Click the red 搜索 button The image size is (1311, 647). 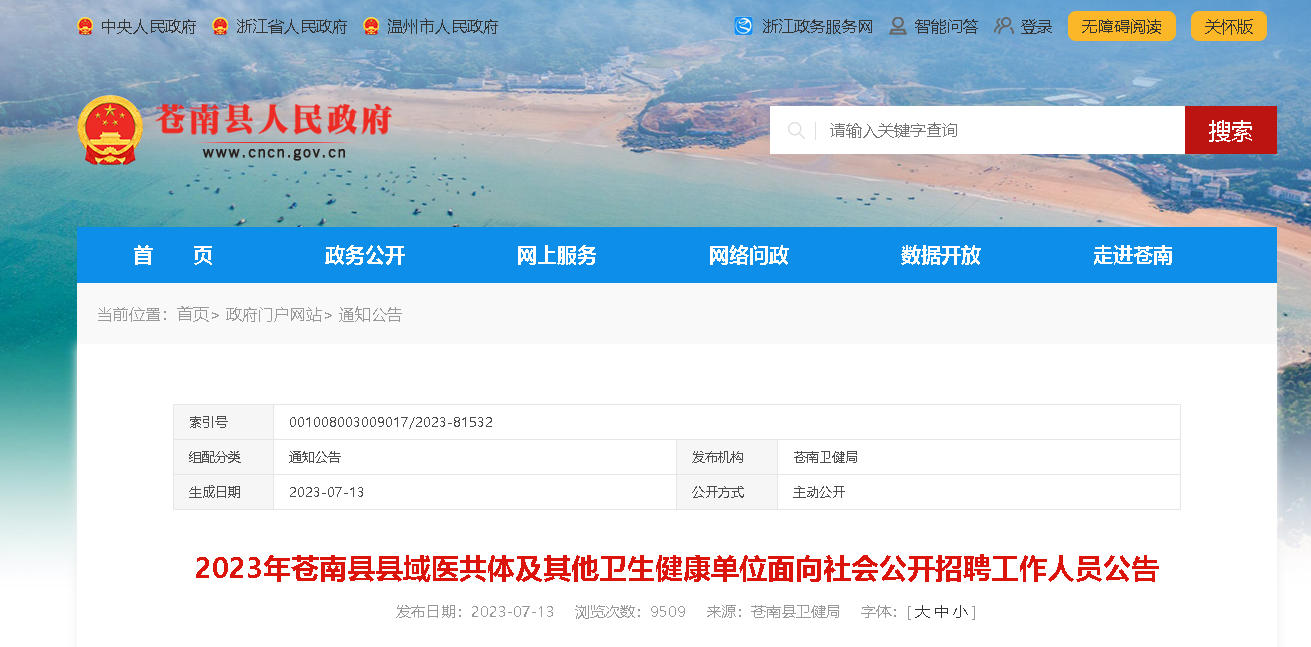click(1231, 130)
